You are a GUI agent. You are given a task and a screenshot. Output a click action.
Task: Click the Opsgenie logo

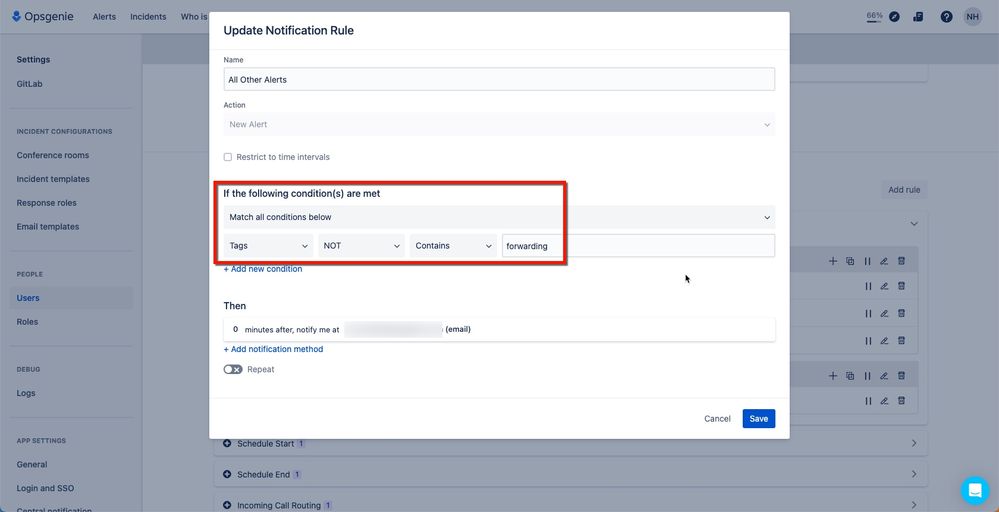point(43,17)
